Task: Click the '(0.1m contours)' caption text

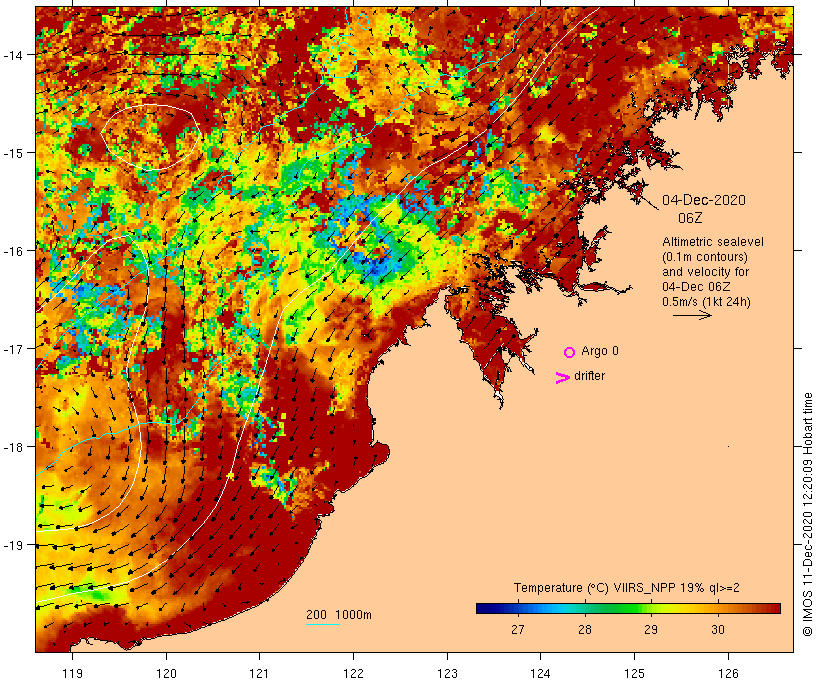Action: 705,257
